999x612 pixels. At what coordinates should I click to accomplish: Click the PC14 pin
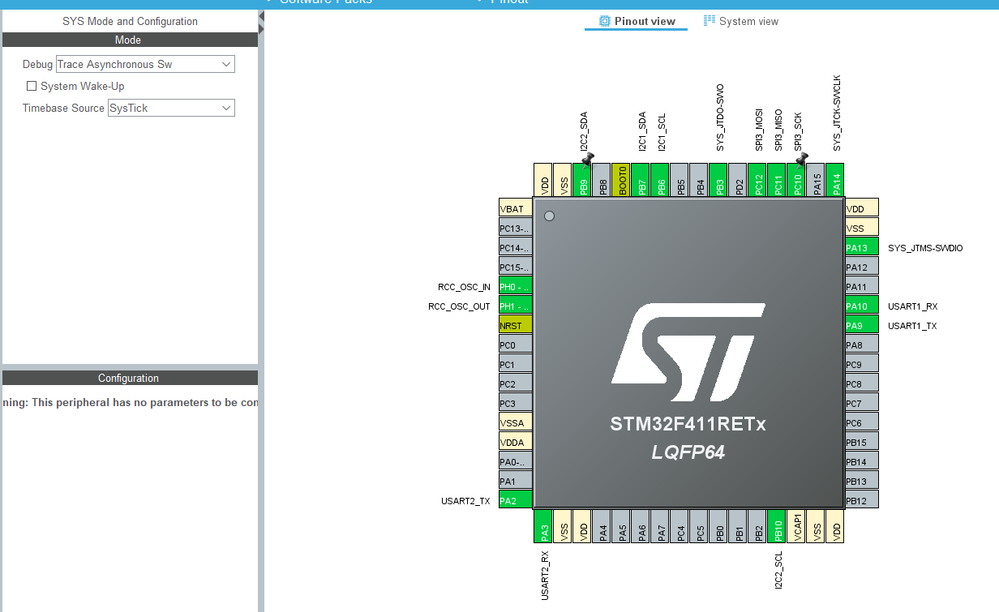point(515,247)
